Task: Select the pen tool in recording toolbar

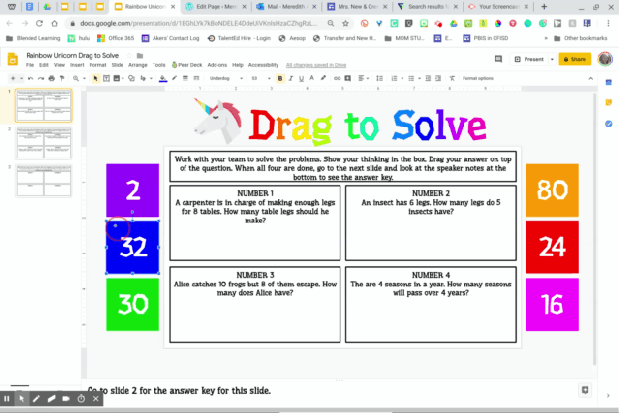Action: (x=36, y=399)
